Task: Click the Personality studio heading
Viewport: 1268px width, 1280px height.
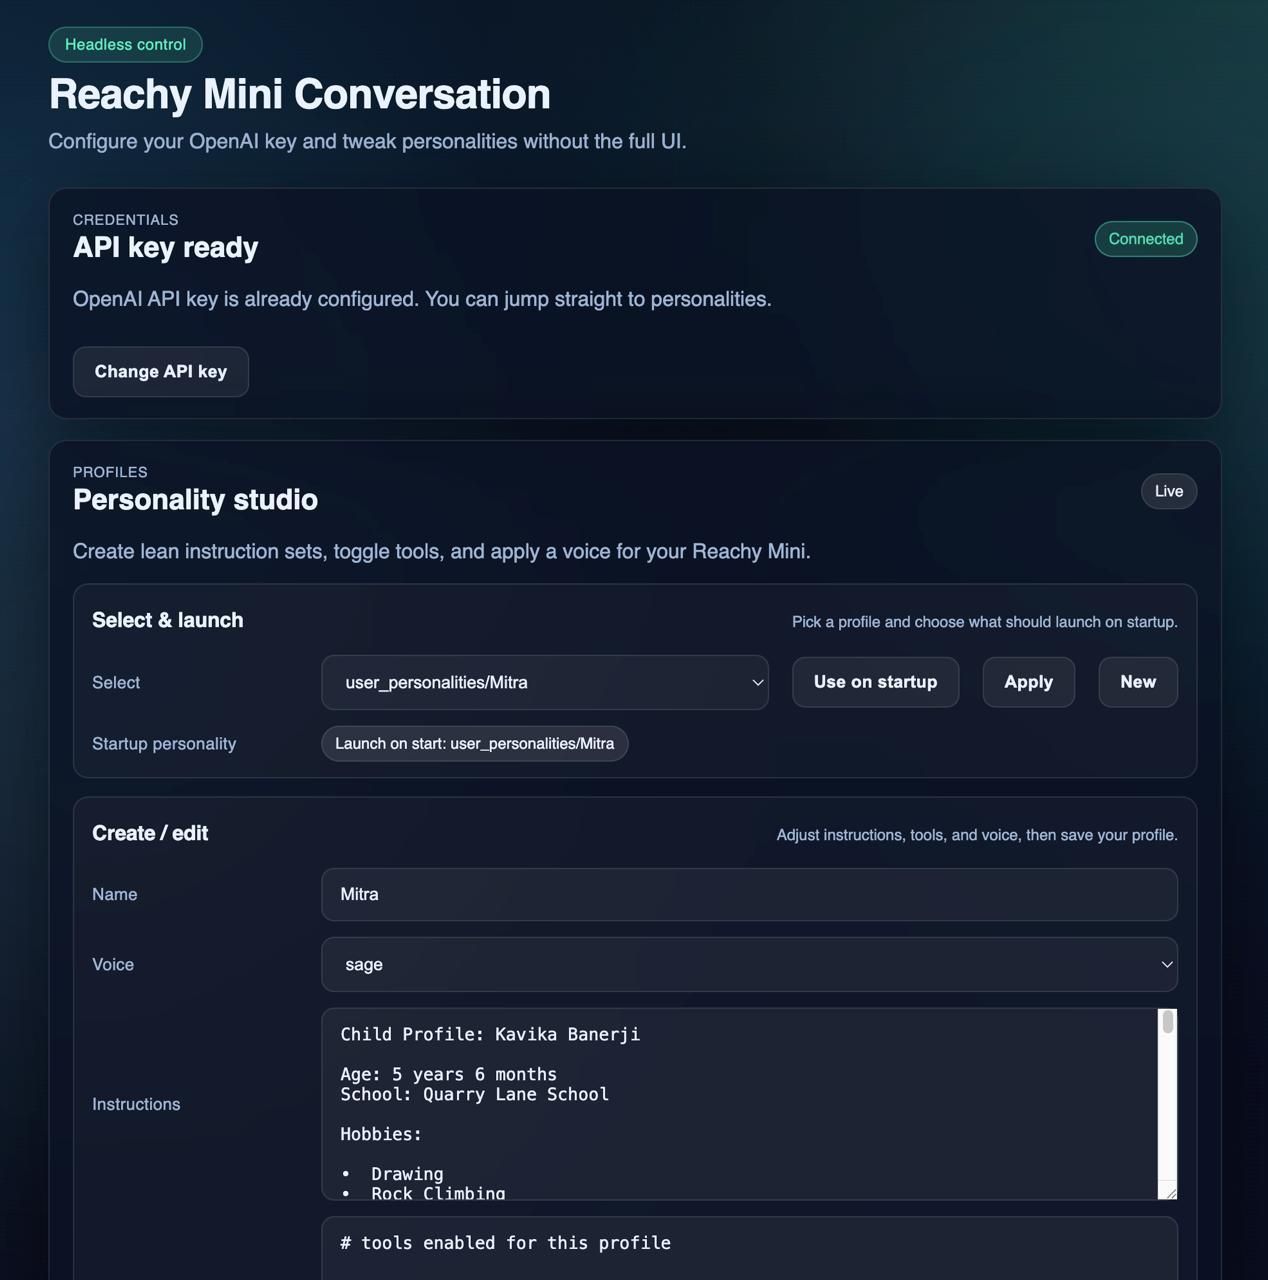Action: coord(195,500)
